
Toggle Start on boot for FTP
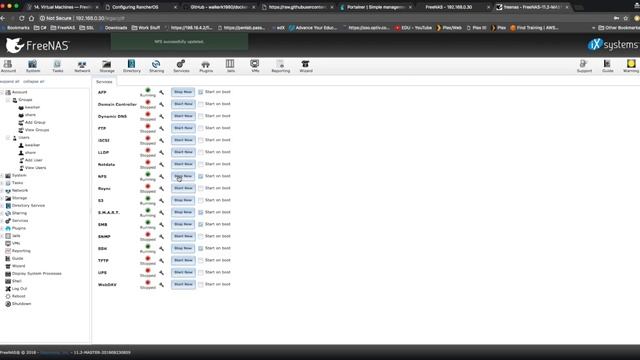[x=201, y=128]
